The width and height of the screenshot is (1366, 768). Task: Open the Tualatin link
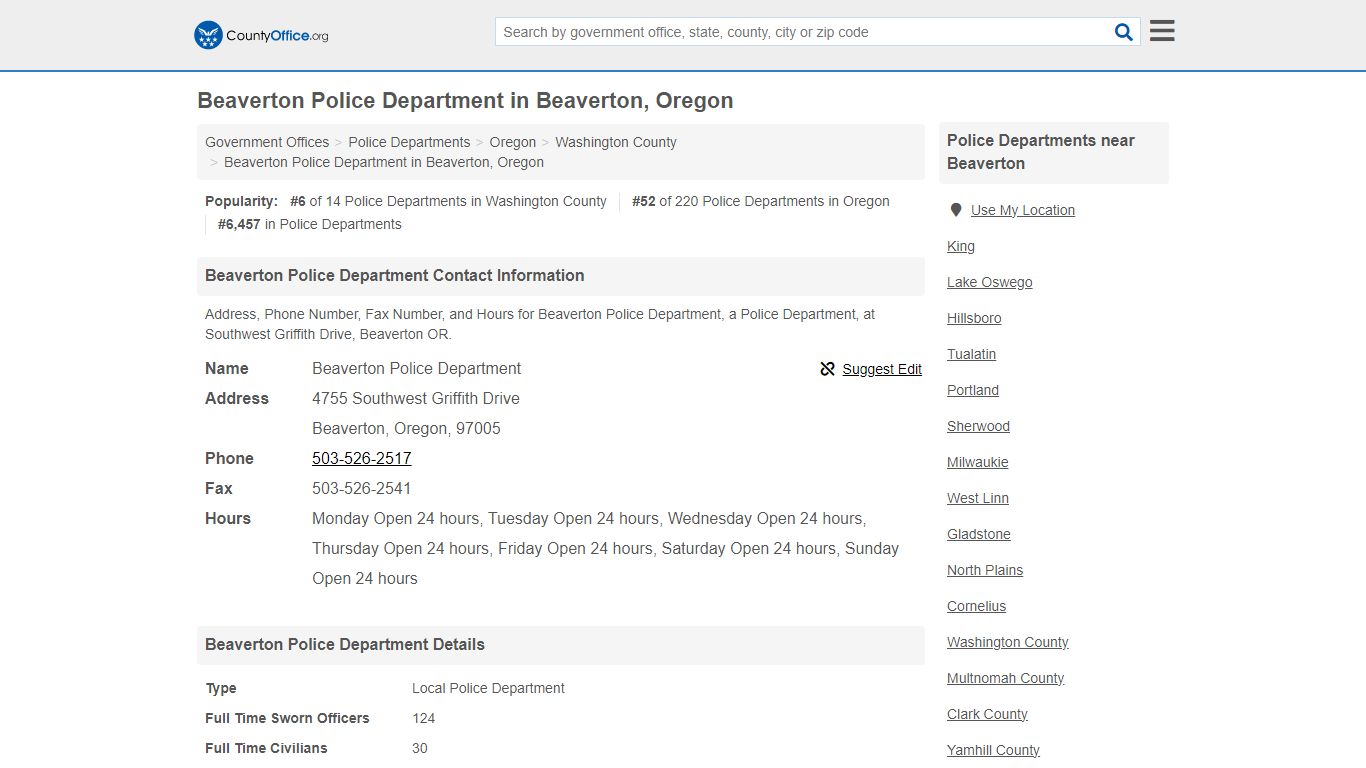pos(972,354)
